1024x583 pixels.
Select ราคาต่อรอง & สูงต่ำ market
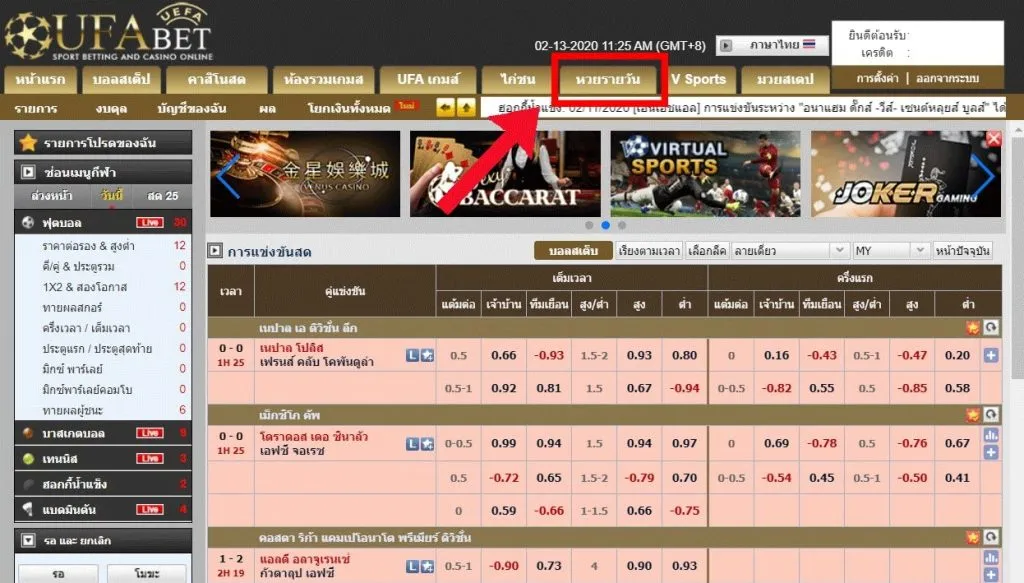click(88, 246)
